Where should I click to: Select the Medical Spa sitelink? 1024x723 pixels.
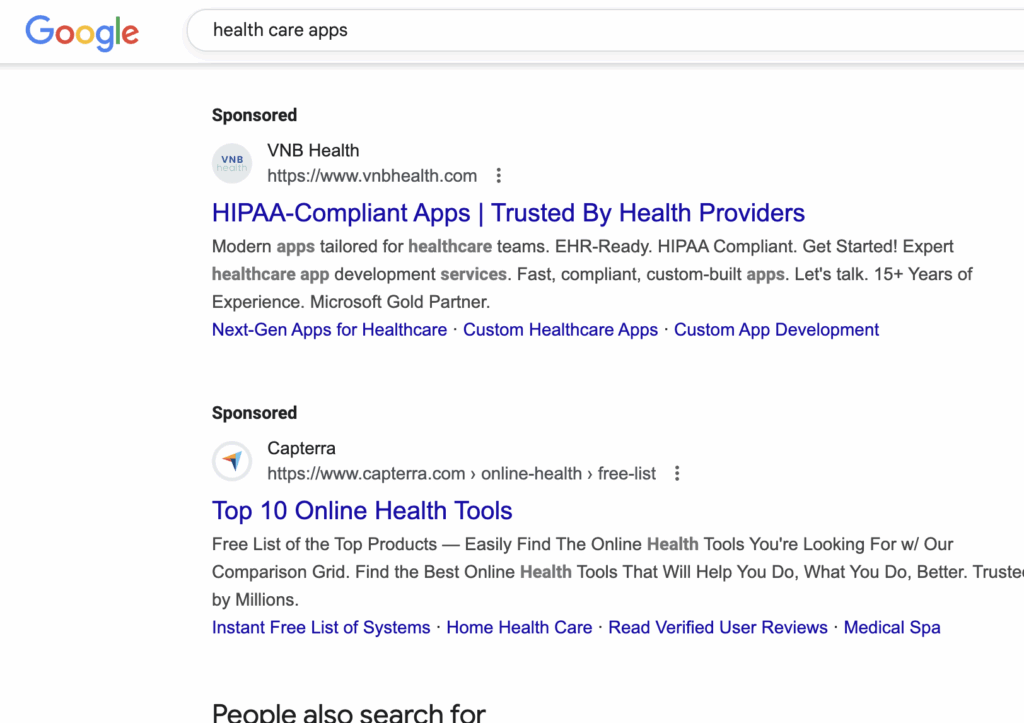click(x=892, y=628)
